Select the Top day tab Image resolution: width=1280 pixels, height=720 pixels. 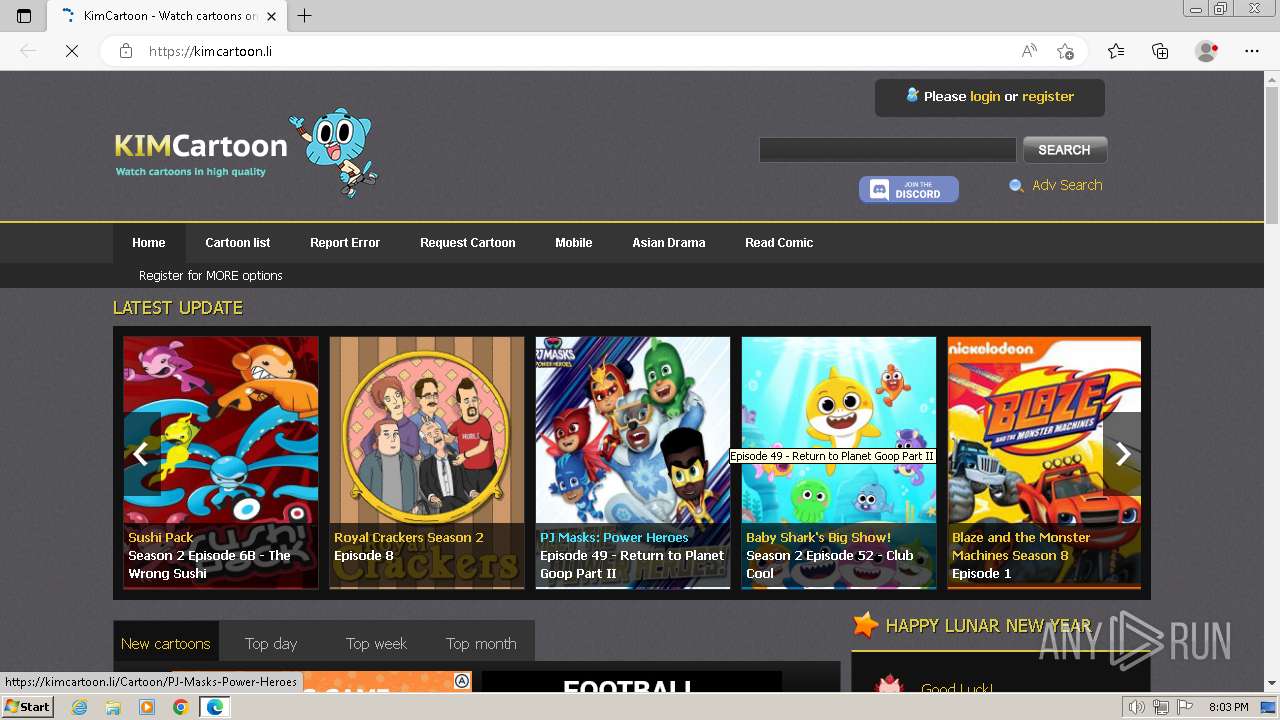271,644
